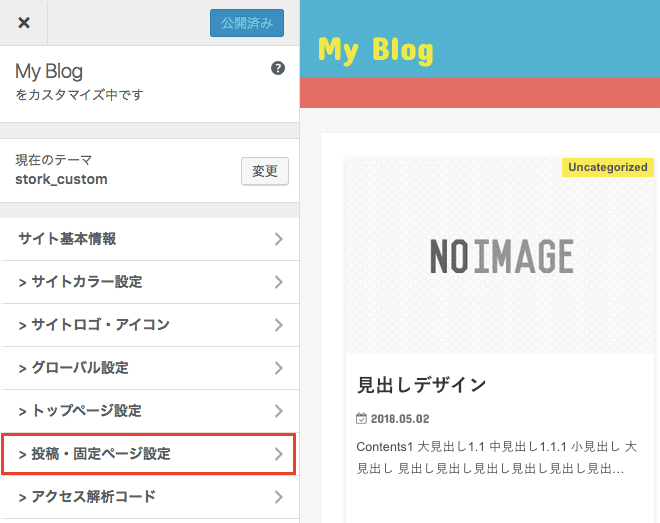Click the calendar icon beside 2018.05.02
This screenshot has height=523, width=660.
(361, 419)
